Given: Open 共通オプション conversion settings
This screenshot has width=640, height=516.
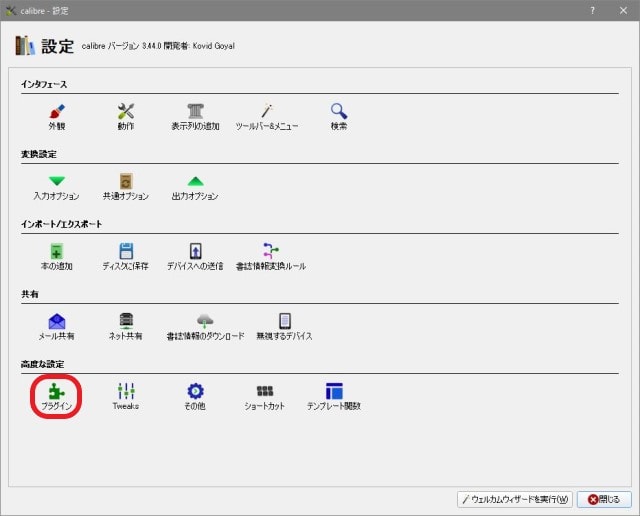Looking at the screenshot, I should click(x=126, y=187).
